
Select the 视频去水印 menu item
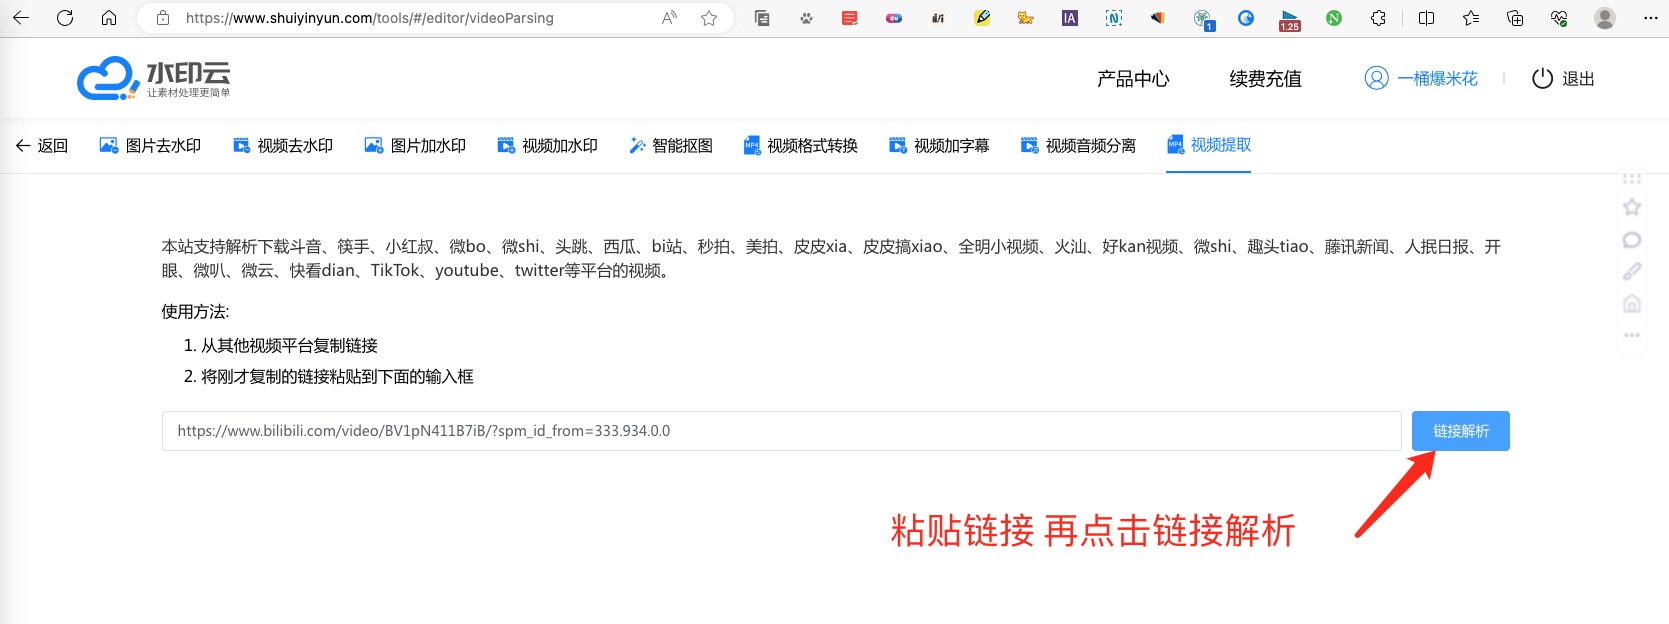(x=283, y=146)
